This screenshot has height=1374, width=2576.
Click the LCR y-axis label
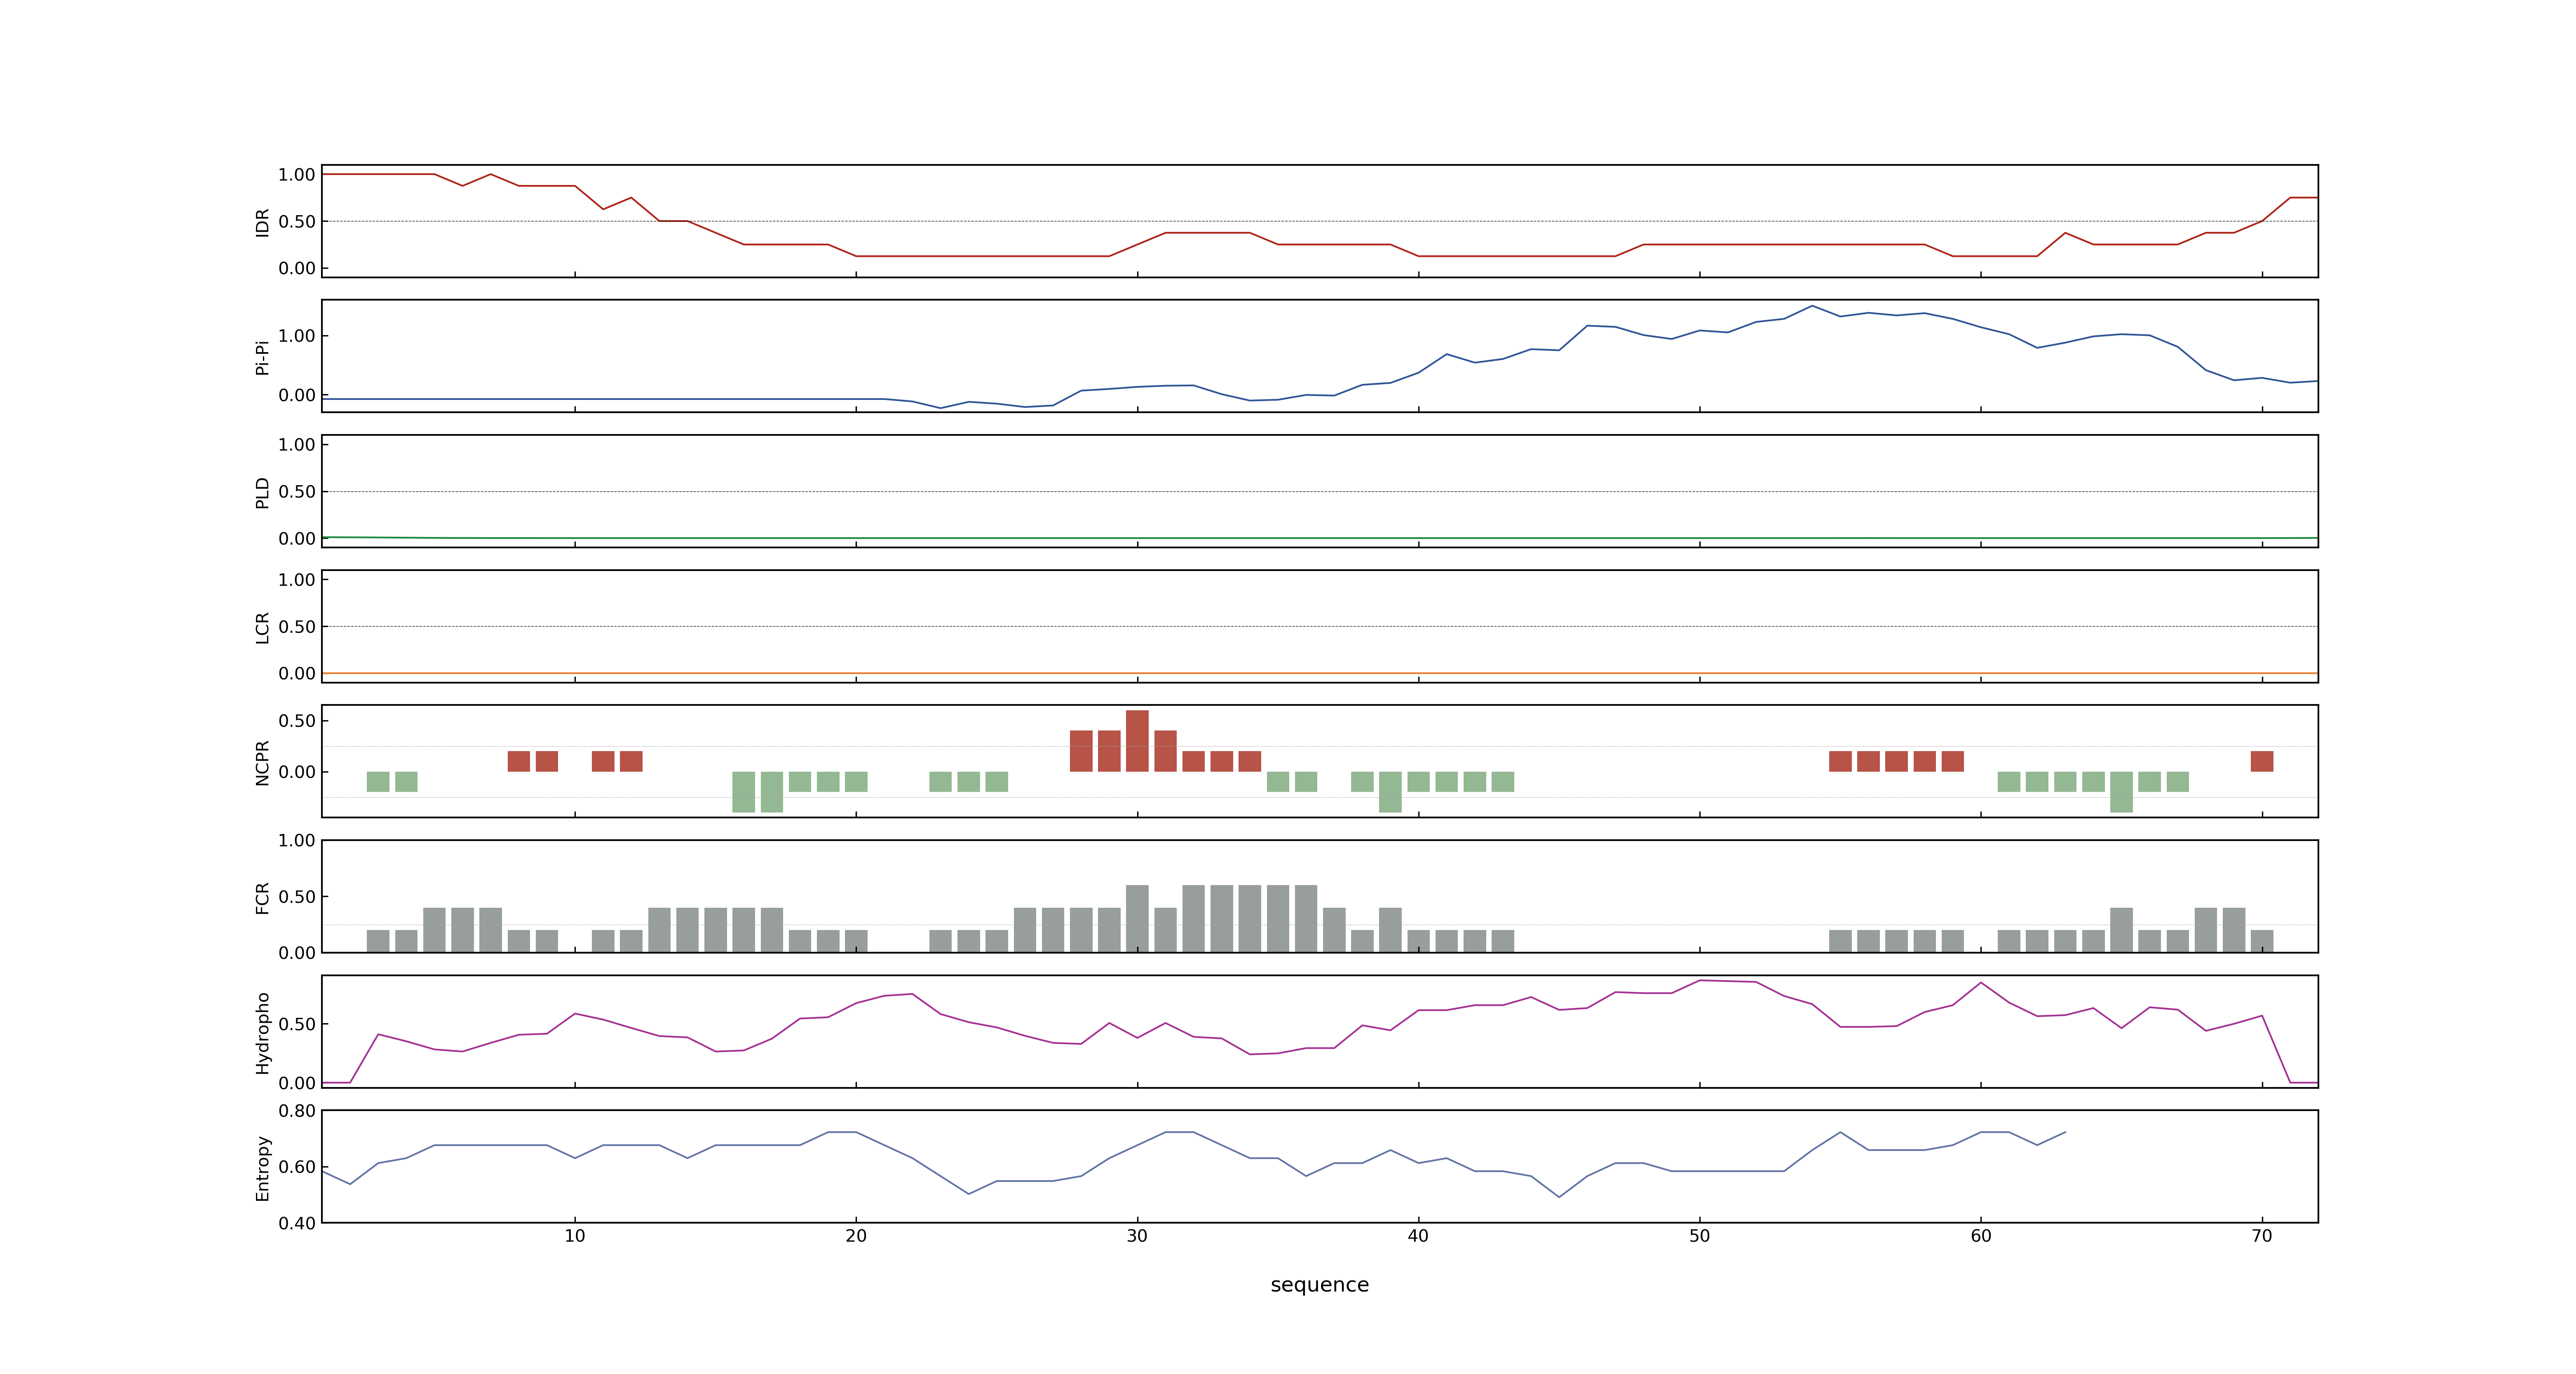tap(262, 627)
